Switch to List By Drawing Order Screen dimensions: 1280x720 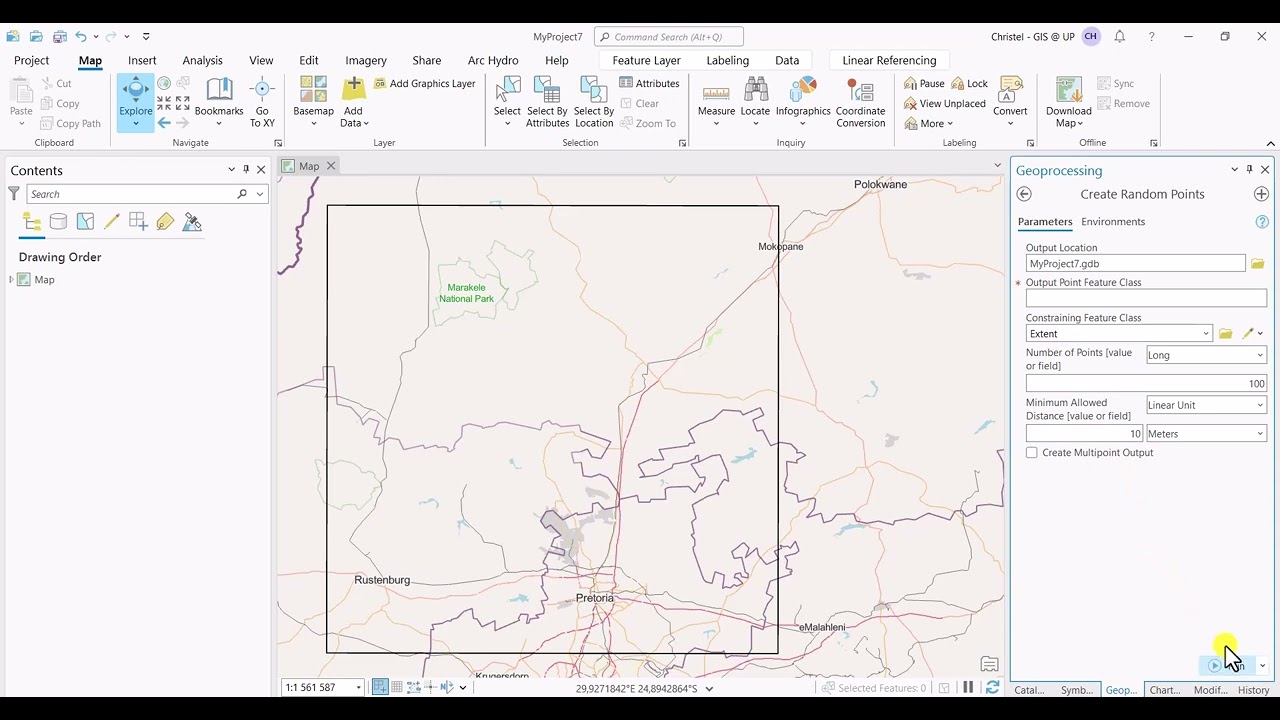coord(32,222)
